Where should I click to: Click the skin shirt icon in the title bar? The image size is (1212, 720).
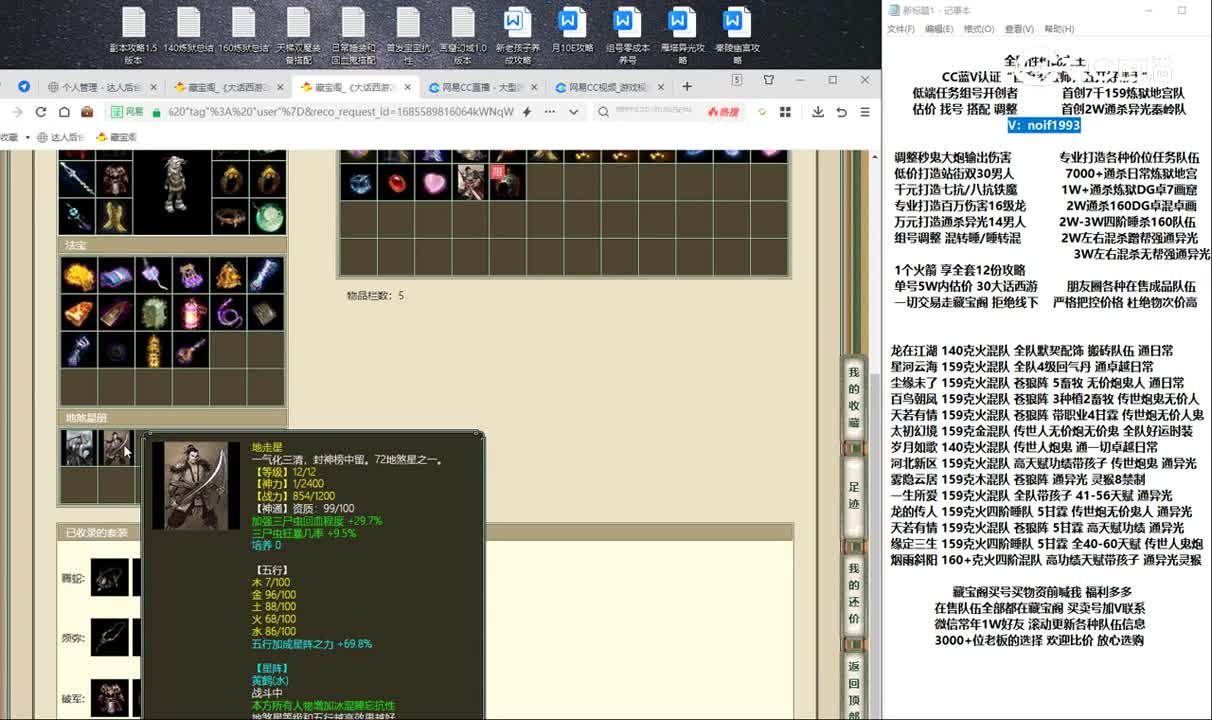tap(769, 80)
